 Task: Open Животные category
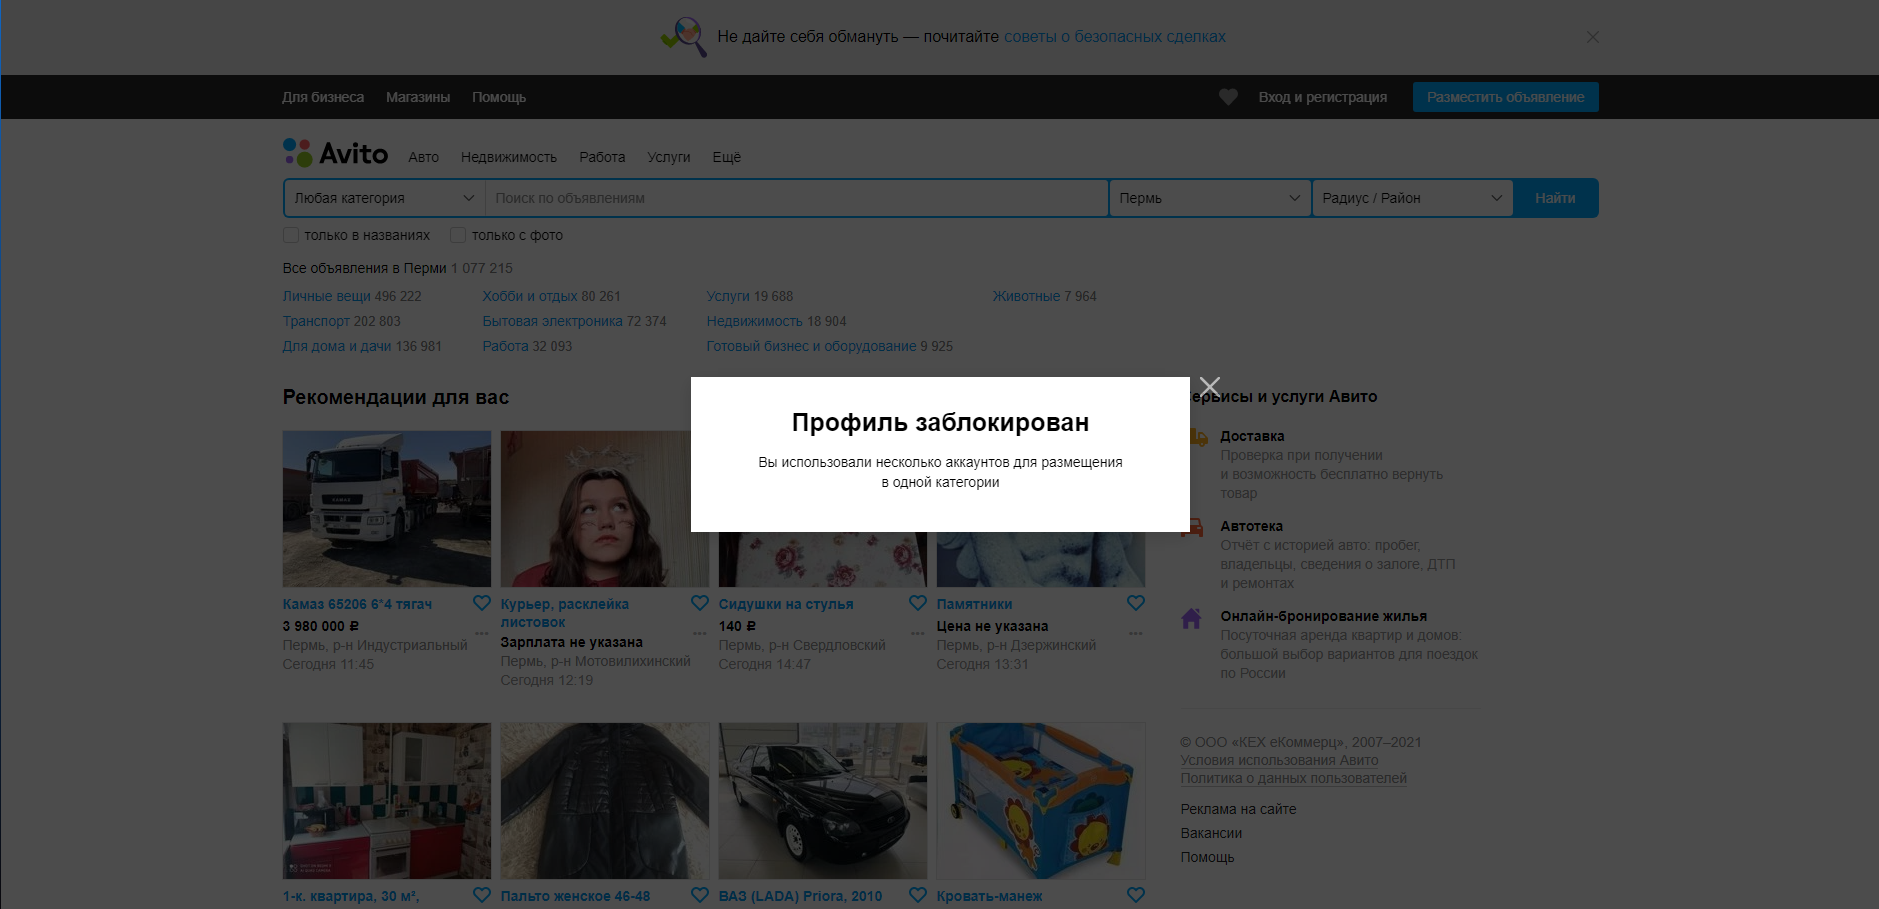1026,296
